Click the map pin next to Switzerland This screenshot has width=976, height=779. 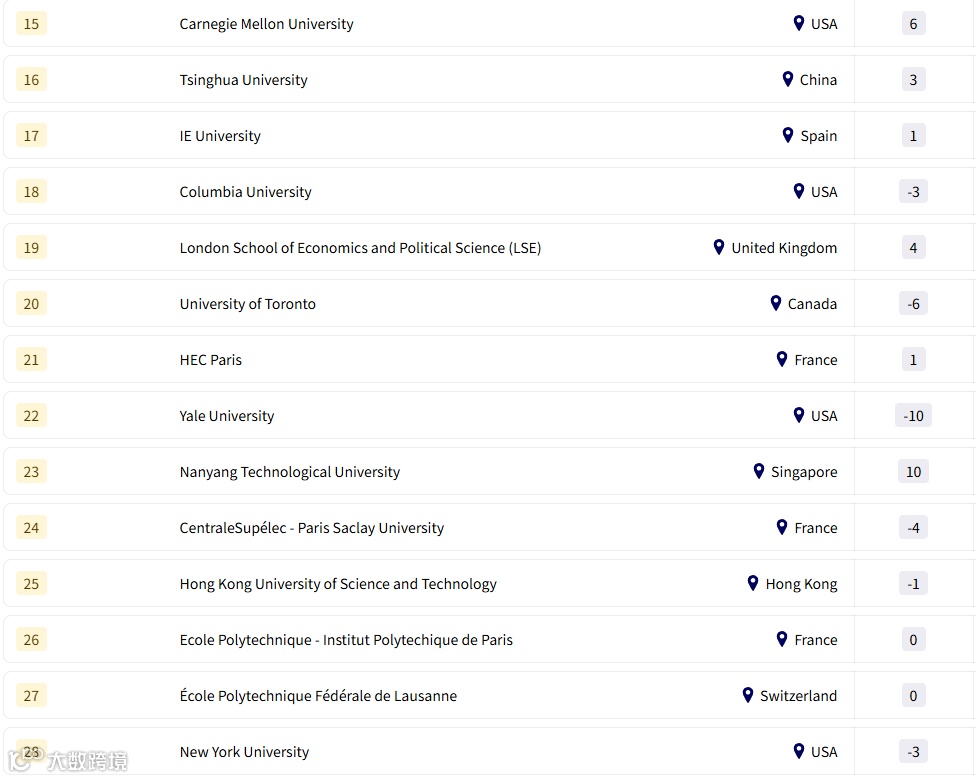[747, 695]
